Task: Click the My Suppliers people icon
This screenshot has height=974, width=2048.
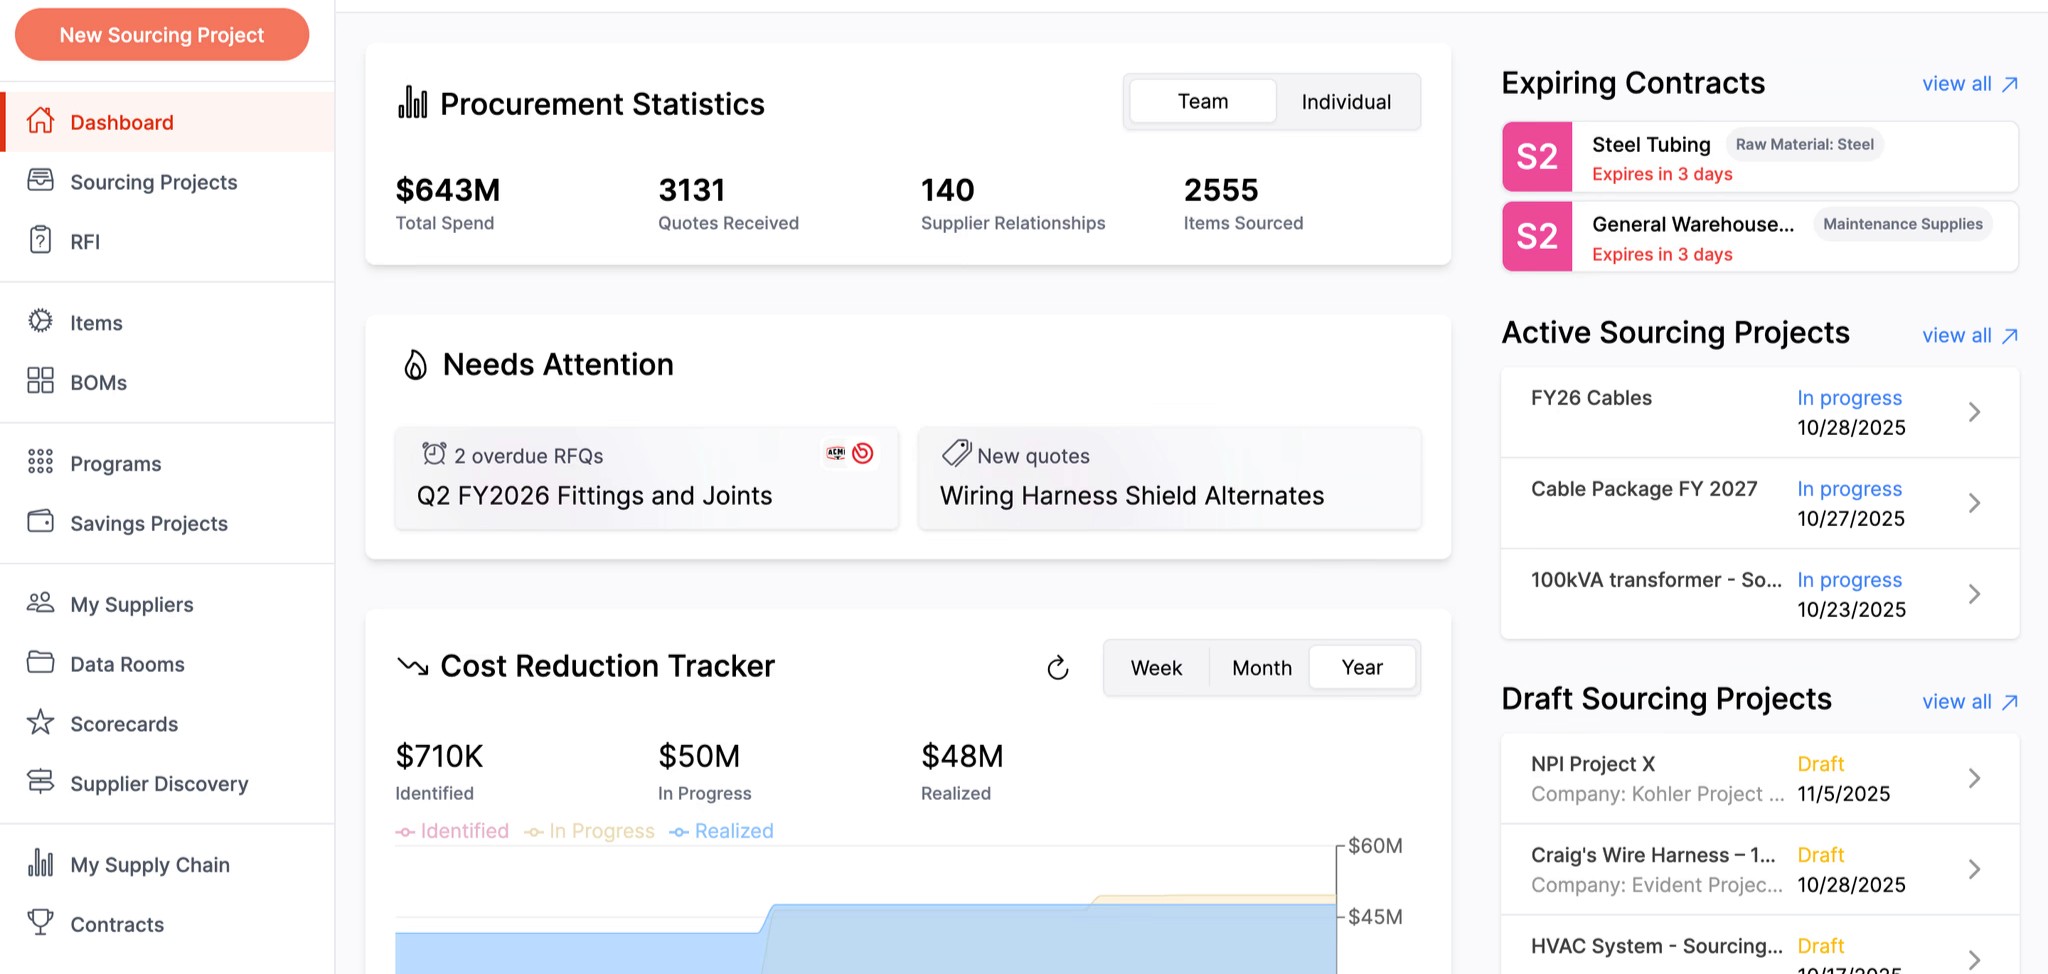Action: tap(40, 602)
